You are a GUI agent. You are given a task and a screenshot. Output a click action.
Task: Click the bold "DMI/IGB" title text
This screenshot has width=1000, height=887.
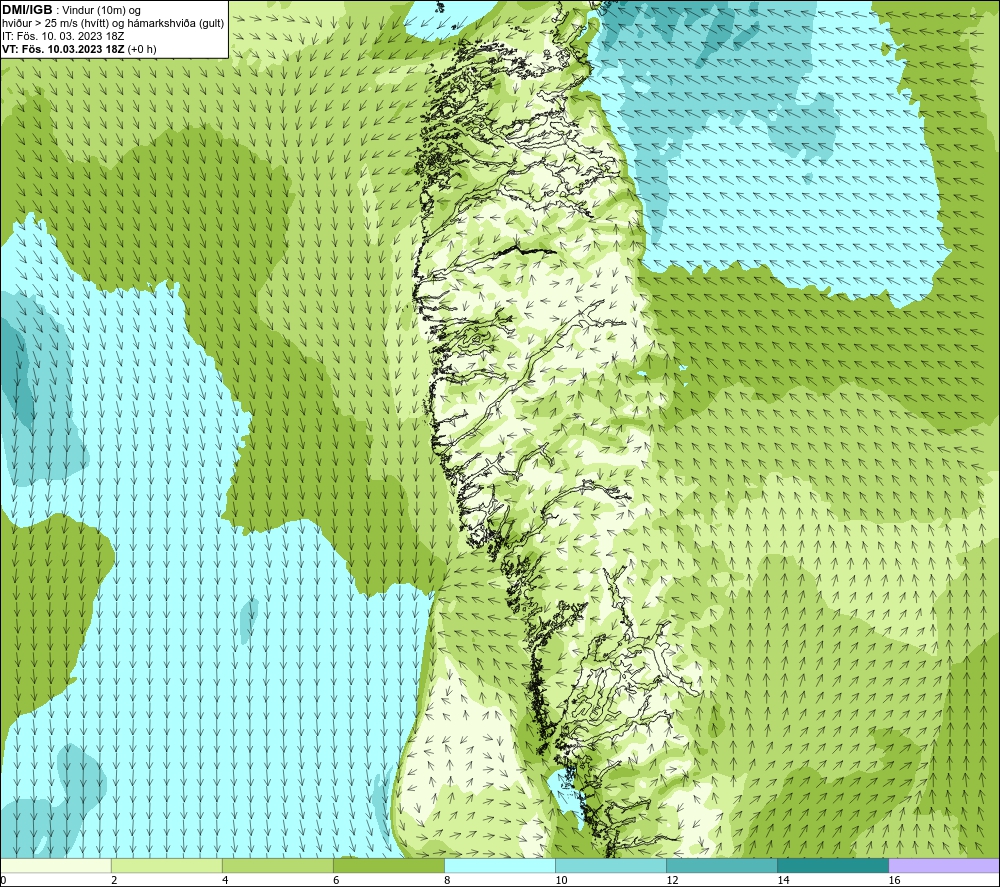coord(27,10)
